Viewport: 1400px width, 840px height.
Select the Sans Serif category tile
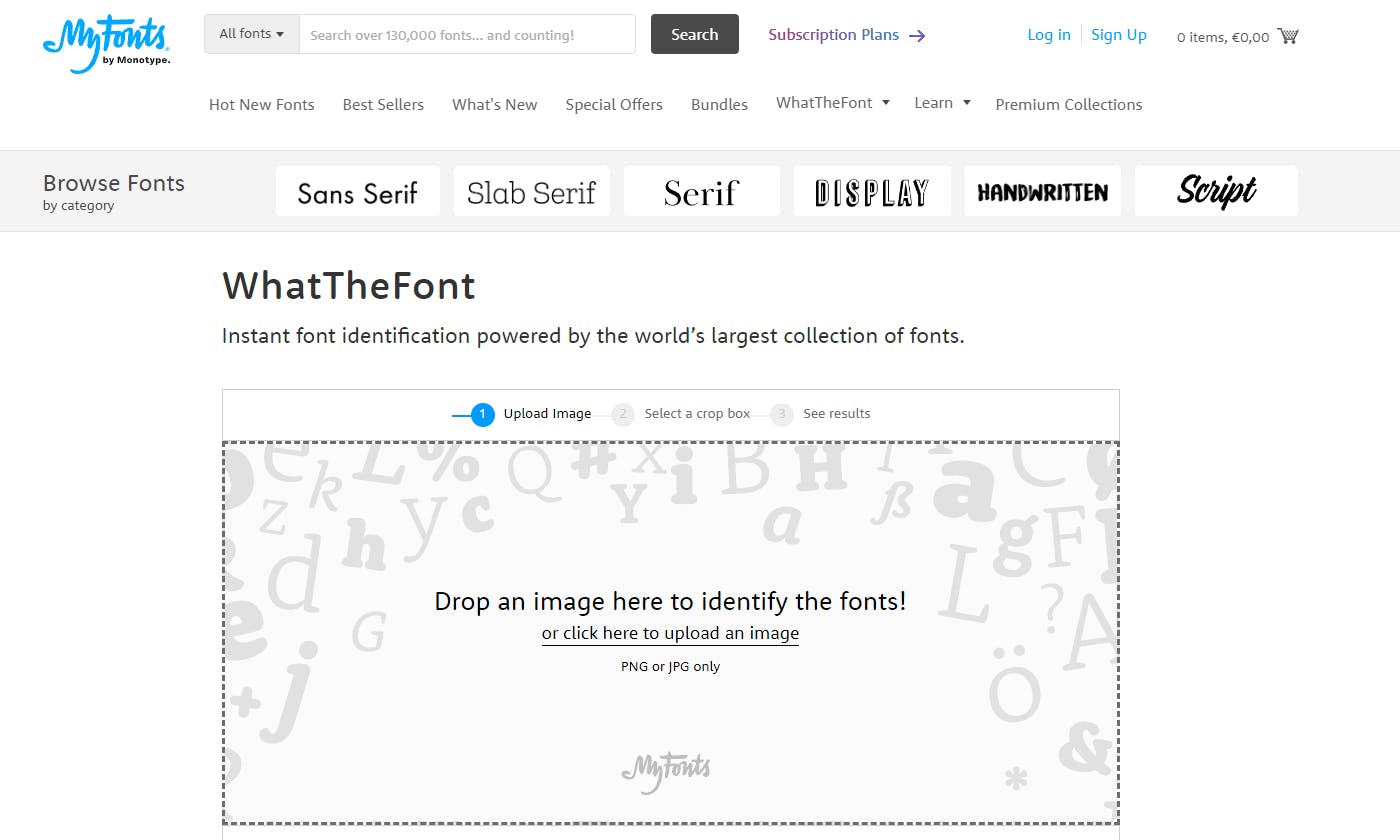[357, 192]
